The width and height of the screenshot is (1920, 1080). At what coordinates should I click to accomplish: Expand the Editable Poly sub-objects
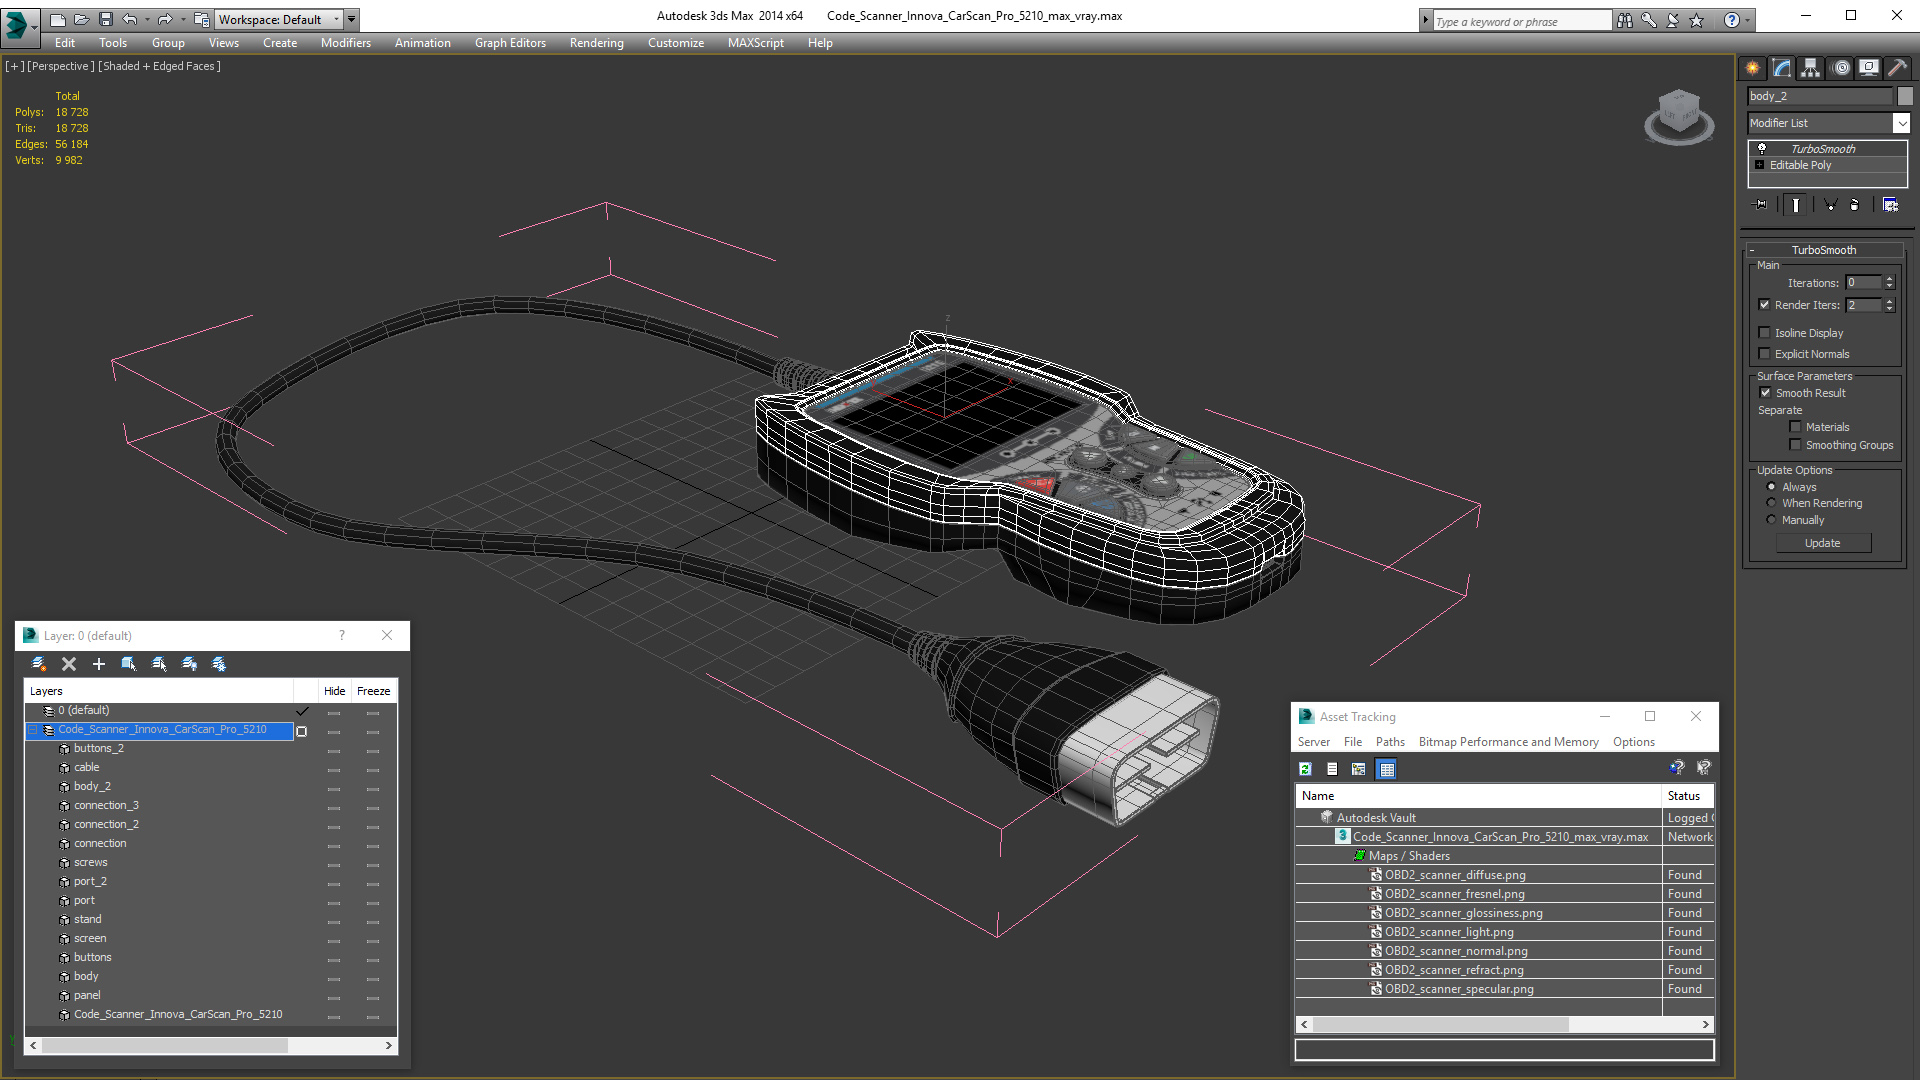[1760, 165]
